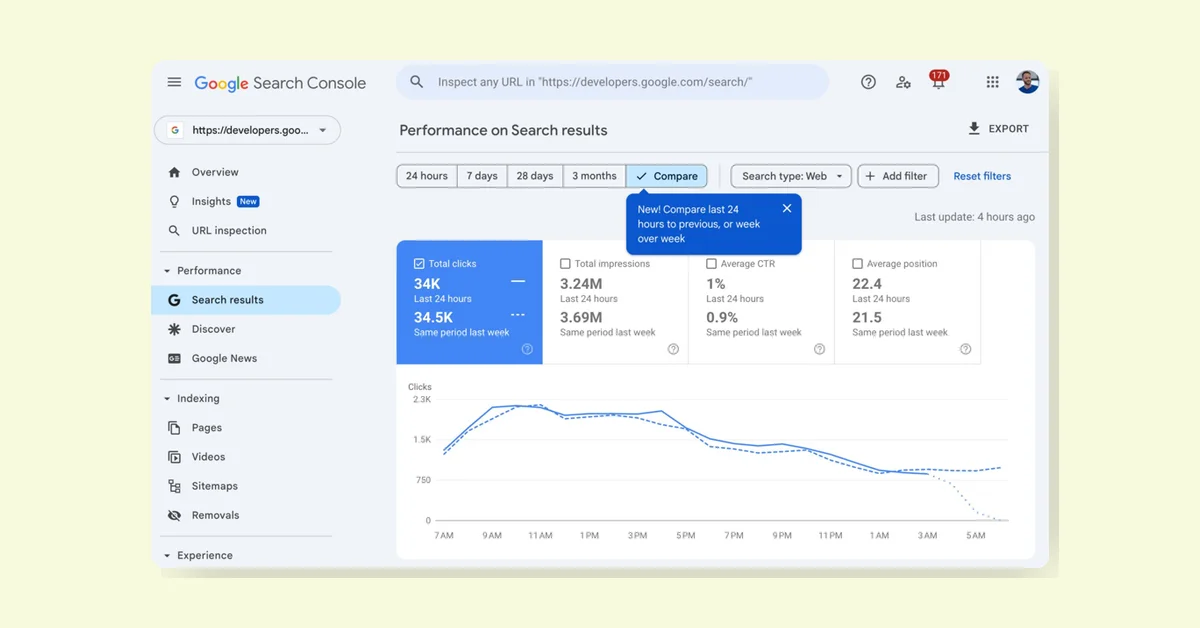Open the user settings people icon

[x=903, y=82]
